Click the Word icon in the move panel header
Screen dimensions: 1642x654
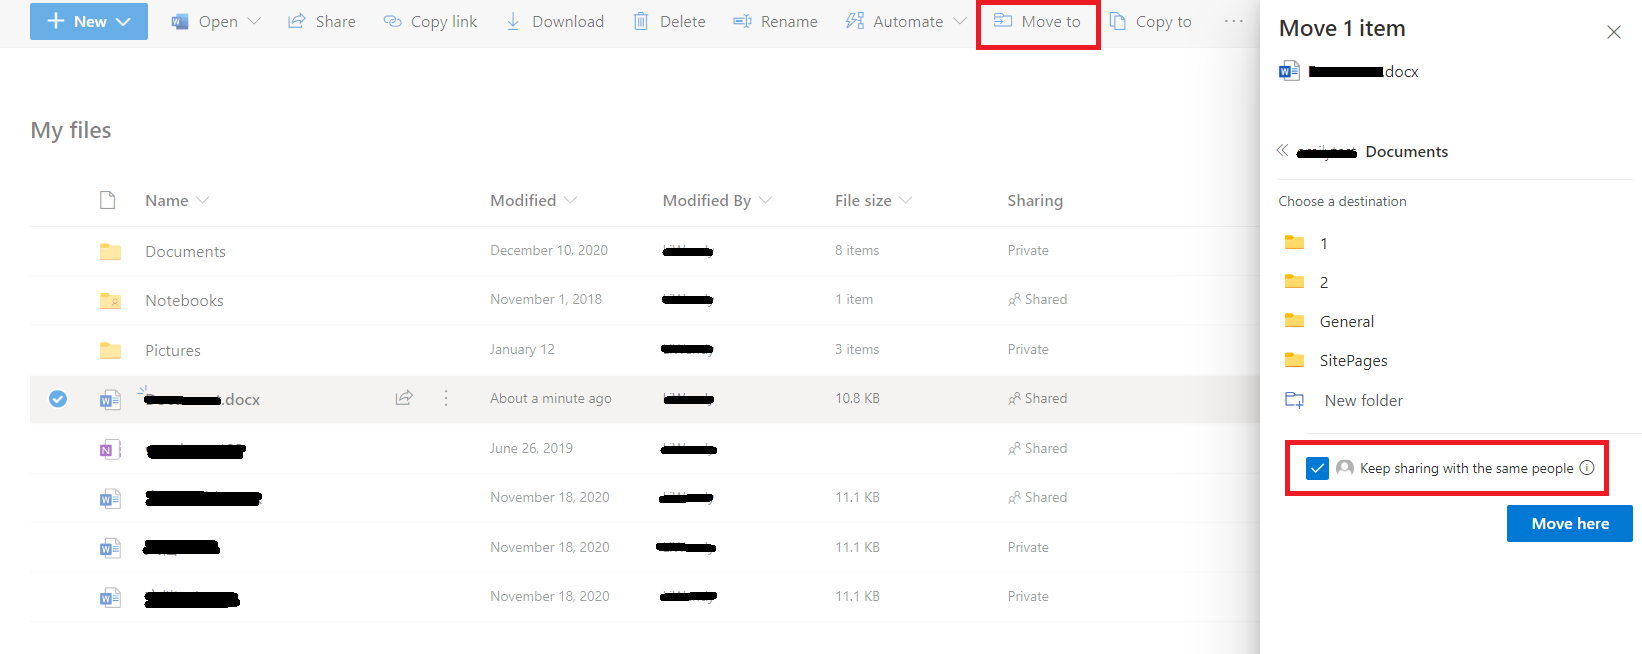click(1290, 70)
